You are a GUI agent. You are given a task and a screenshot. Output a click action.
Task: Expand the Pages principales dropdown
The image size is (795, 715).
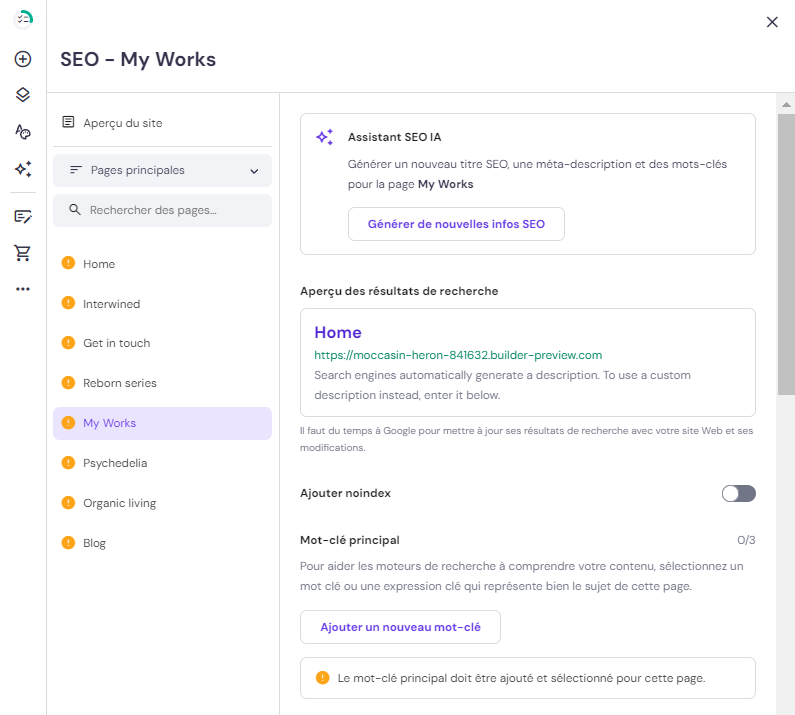click(x=162, y=171)
